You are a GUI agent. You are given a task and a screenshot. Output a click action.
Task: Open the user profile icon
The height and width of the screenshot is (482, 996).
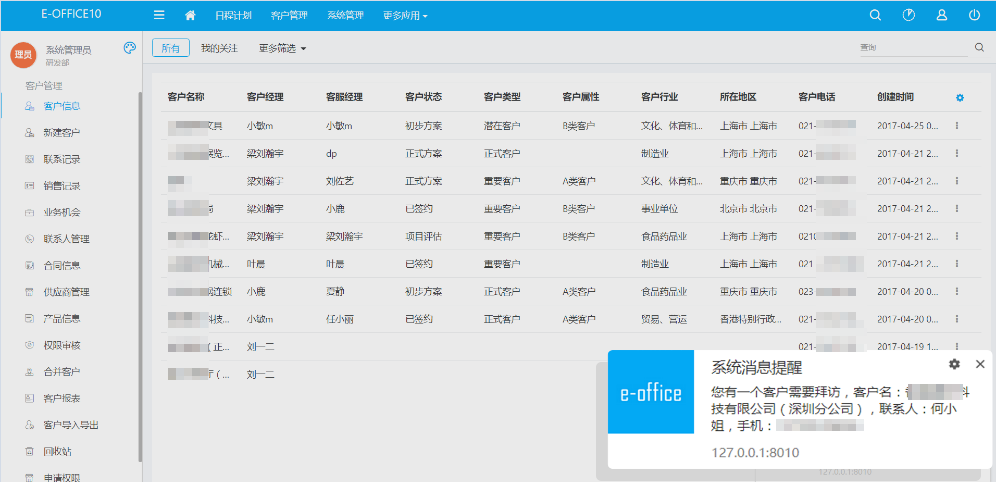click(942, 15)
